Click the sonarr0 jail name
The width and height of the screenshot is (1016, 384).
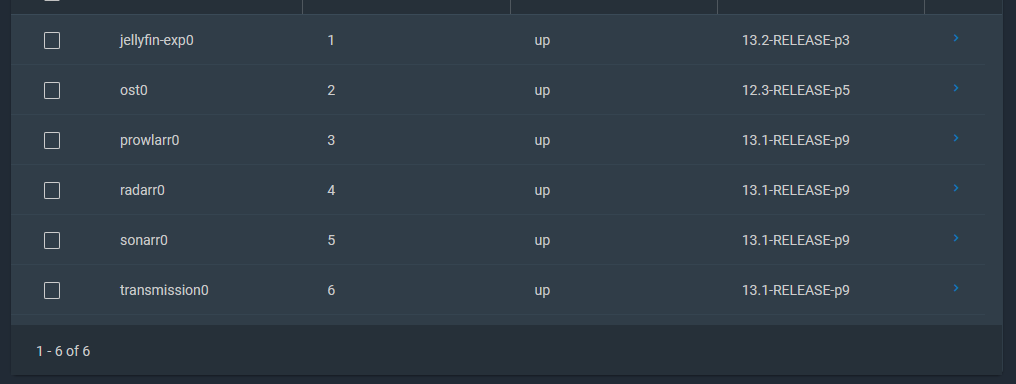click(144, 240)
